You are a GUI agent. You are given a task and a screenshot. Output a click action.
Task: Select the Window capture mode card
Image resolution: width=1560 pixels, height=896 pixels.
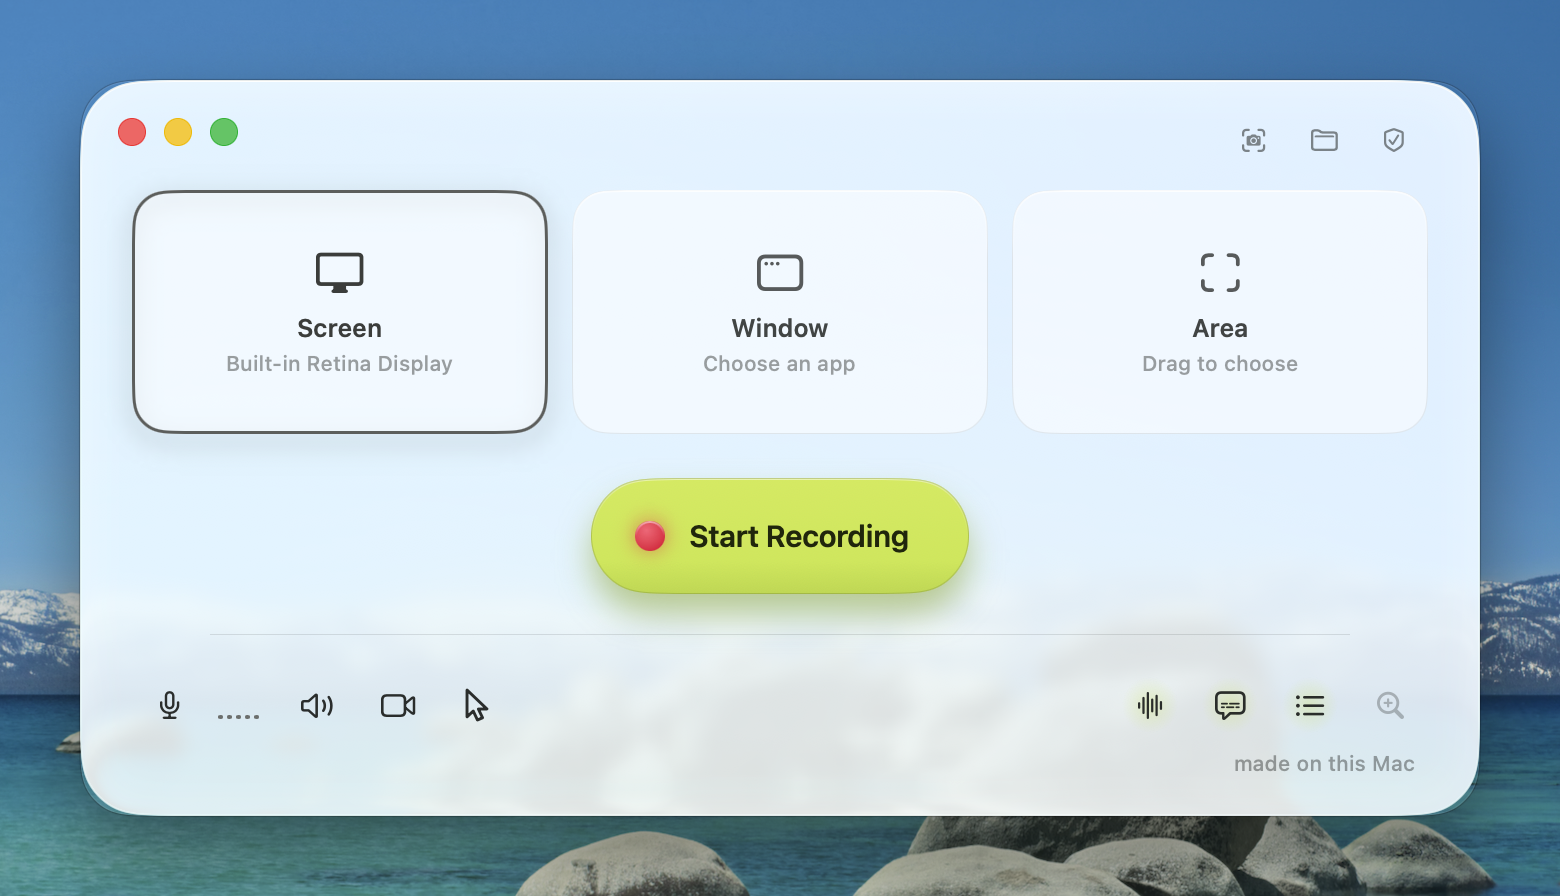(x=780, y=312)
